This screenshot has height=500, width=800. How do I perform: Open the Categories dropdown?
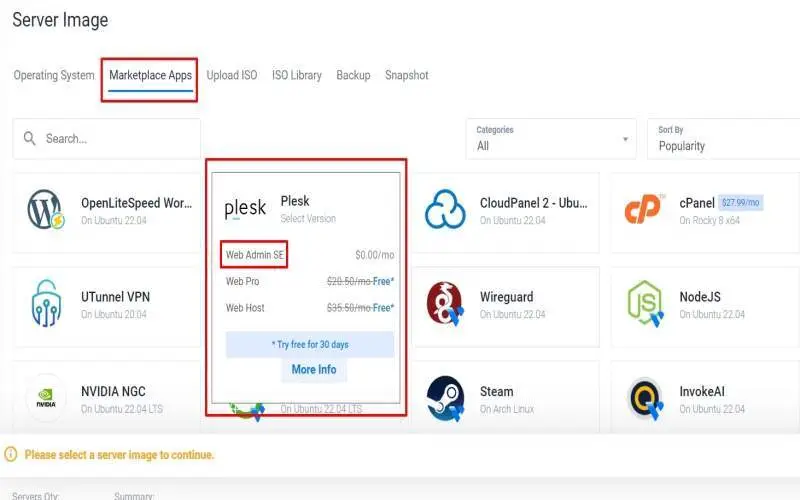point(554,139)
